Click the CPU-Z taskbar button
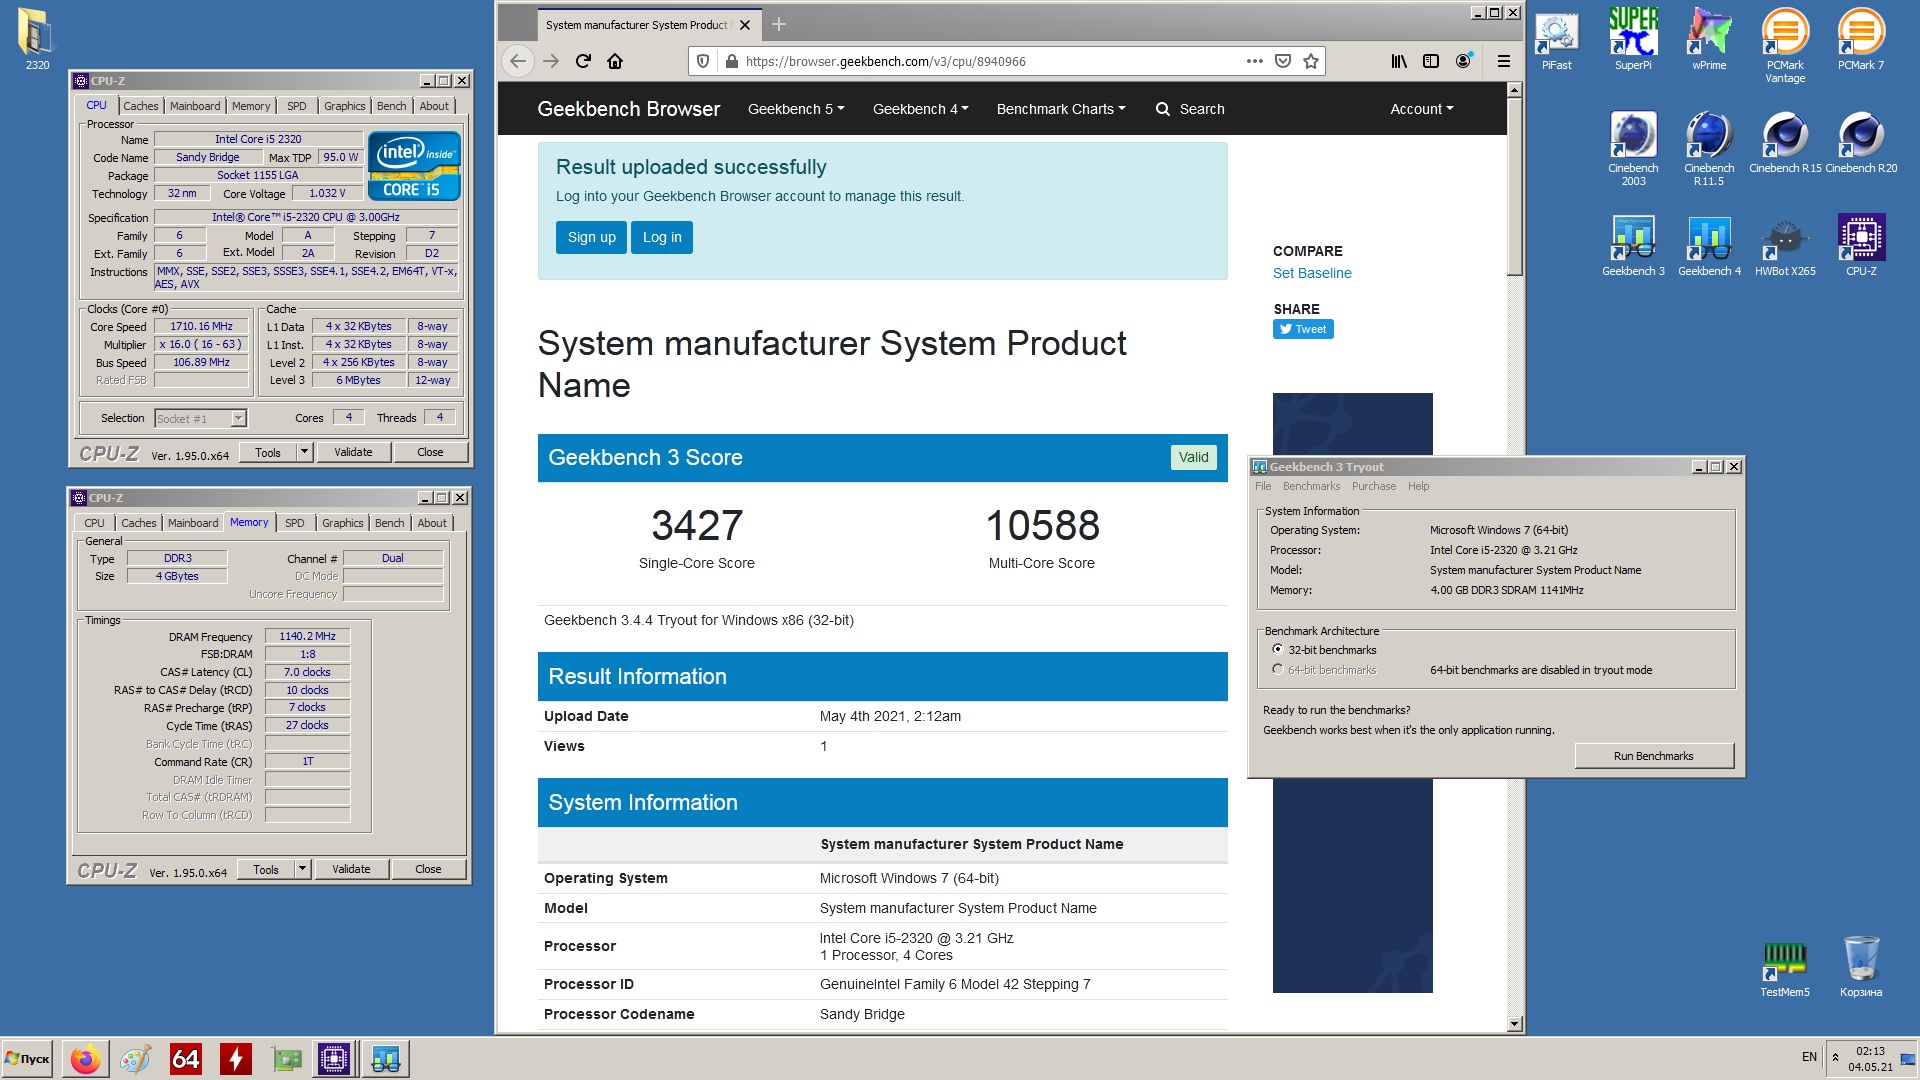The height and width of the screenshot is (1080, 1920). coord(334,1059)
